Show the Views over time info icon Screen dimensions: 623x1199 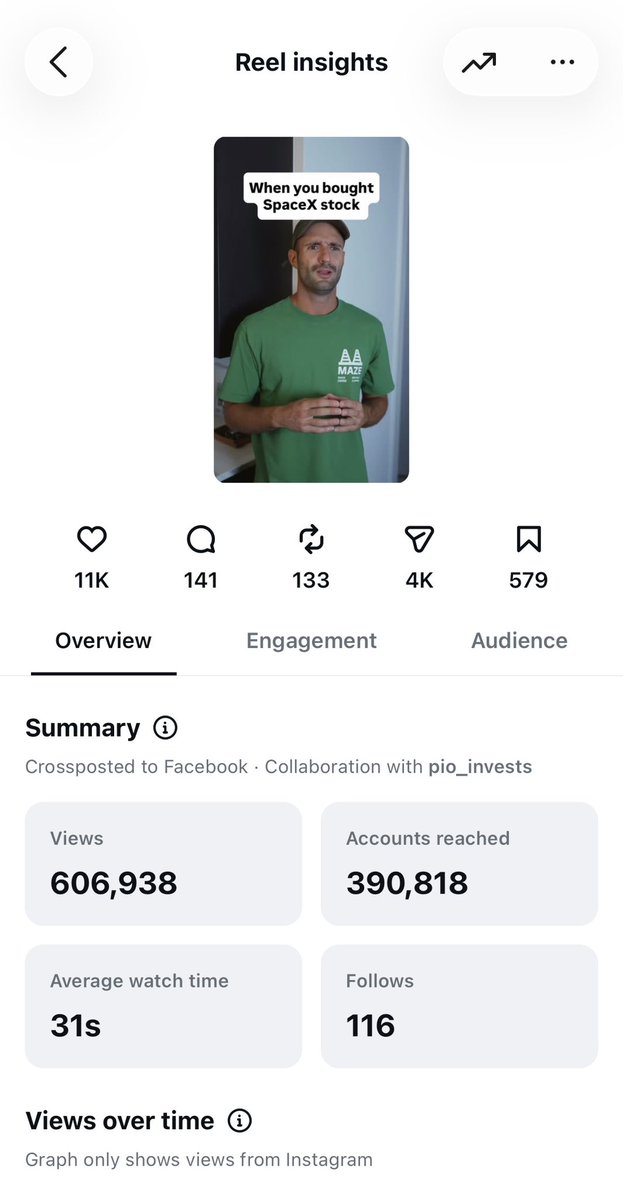click(x=239, y=1120)
